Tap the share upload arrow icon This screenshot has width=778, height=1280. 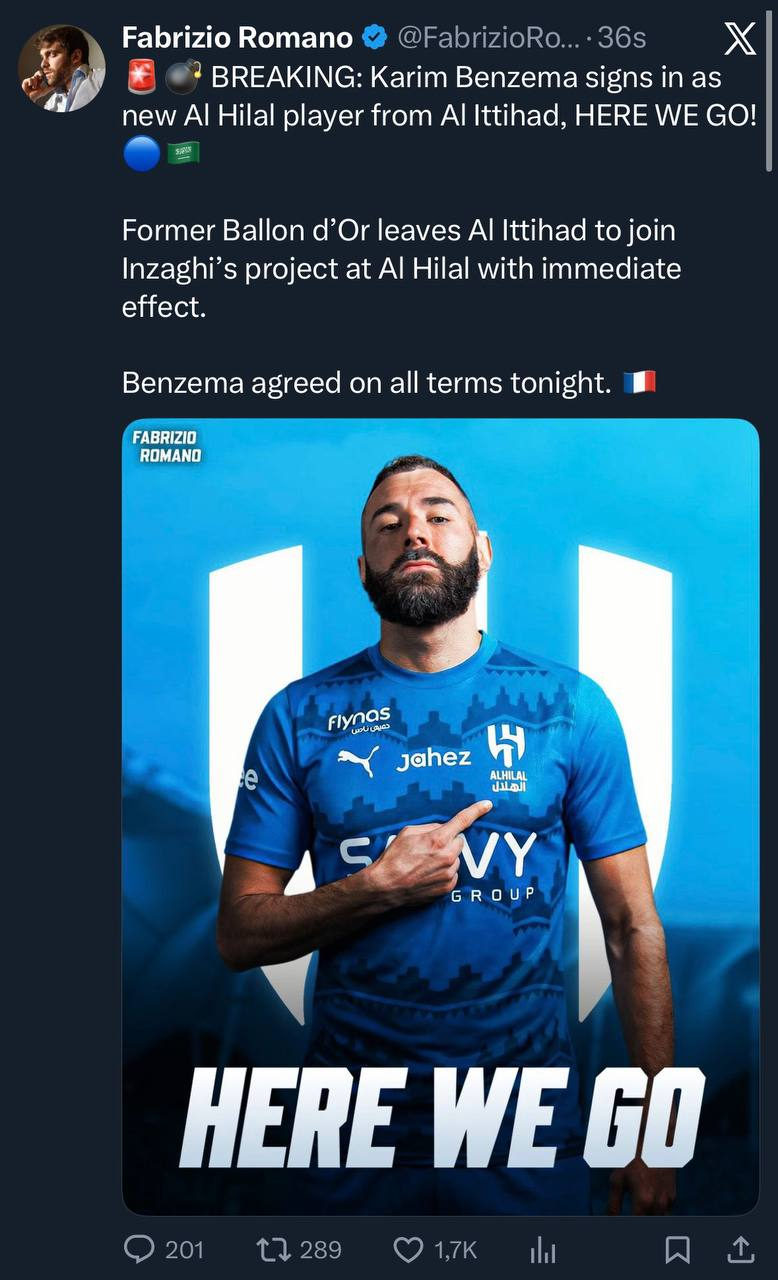(x=740, y=1249)
